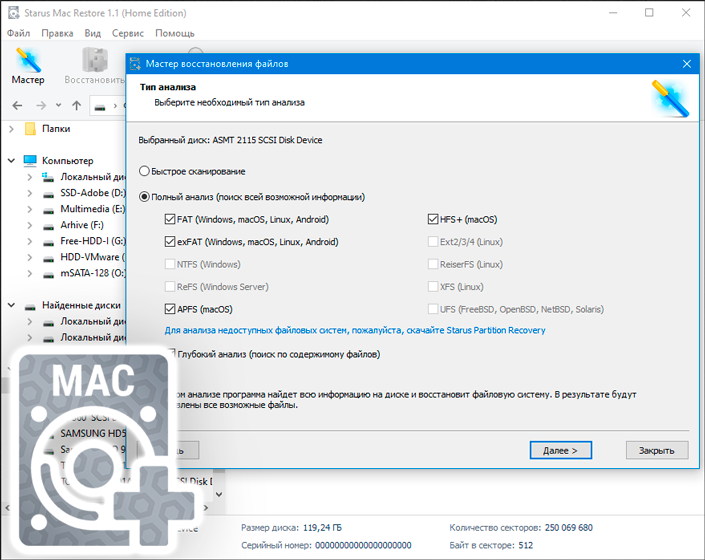Screen dimensions: 705x560
Task: Select the Arhive (F:) drive icon
Action: 49,227
